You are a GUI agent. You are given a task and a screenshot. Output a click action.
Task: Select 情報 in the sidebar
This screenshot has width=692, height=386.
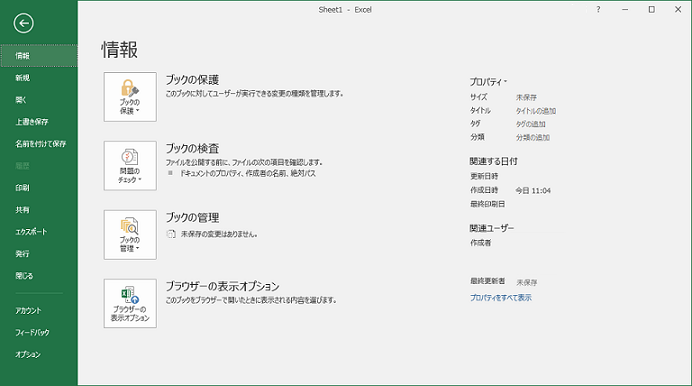click(39, 56)
